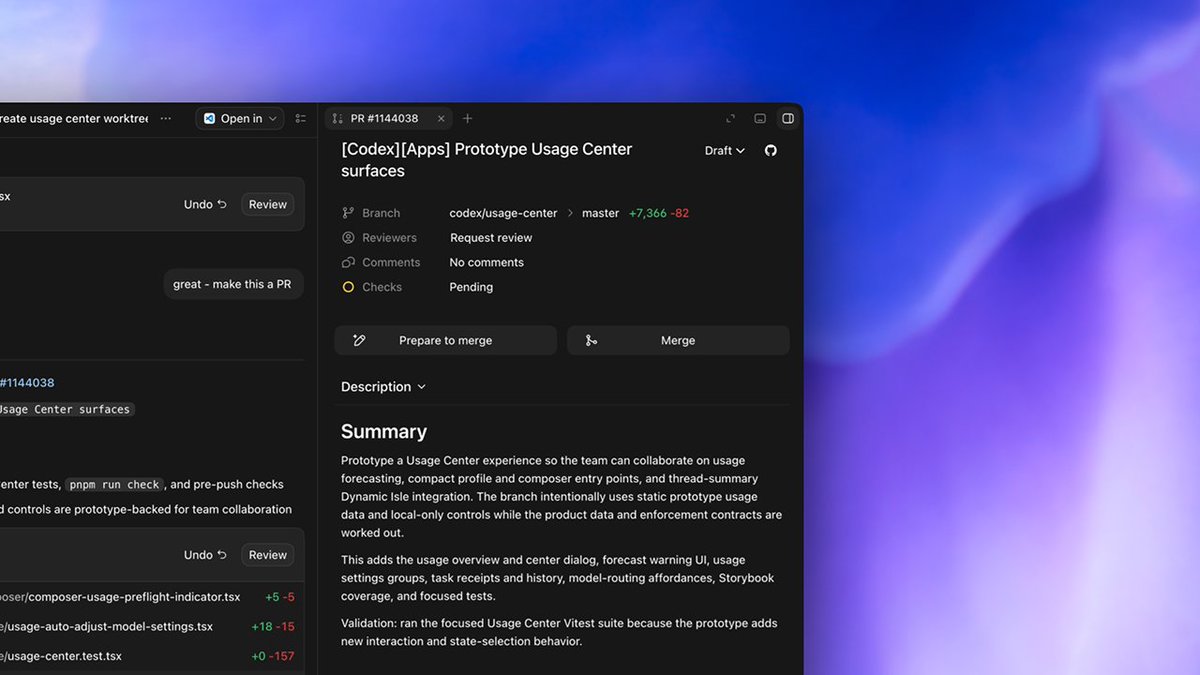Click the 'great - make this a PR' message

point(232,284)
